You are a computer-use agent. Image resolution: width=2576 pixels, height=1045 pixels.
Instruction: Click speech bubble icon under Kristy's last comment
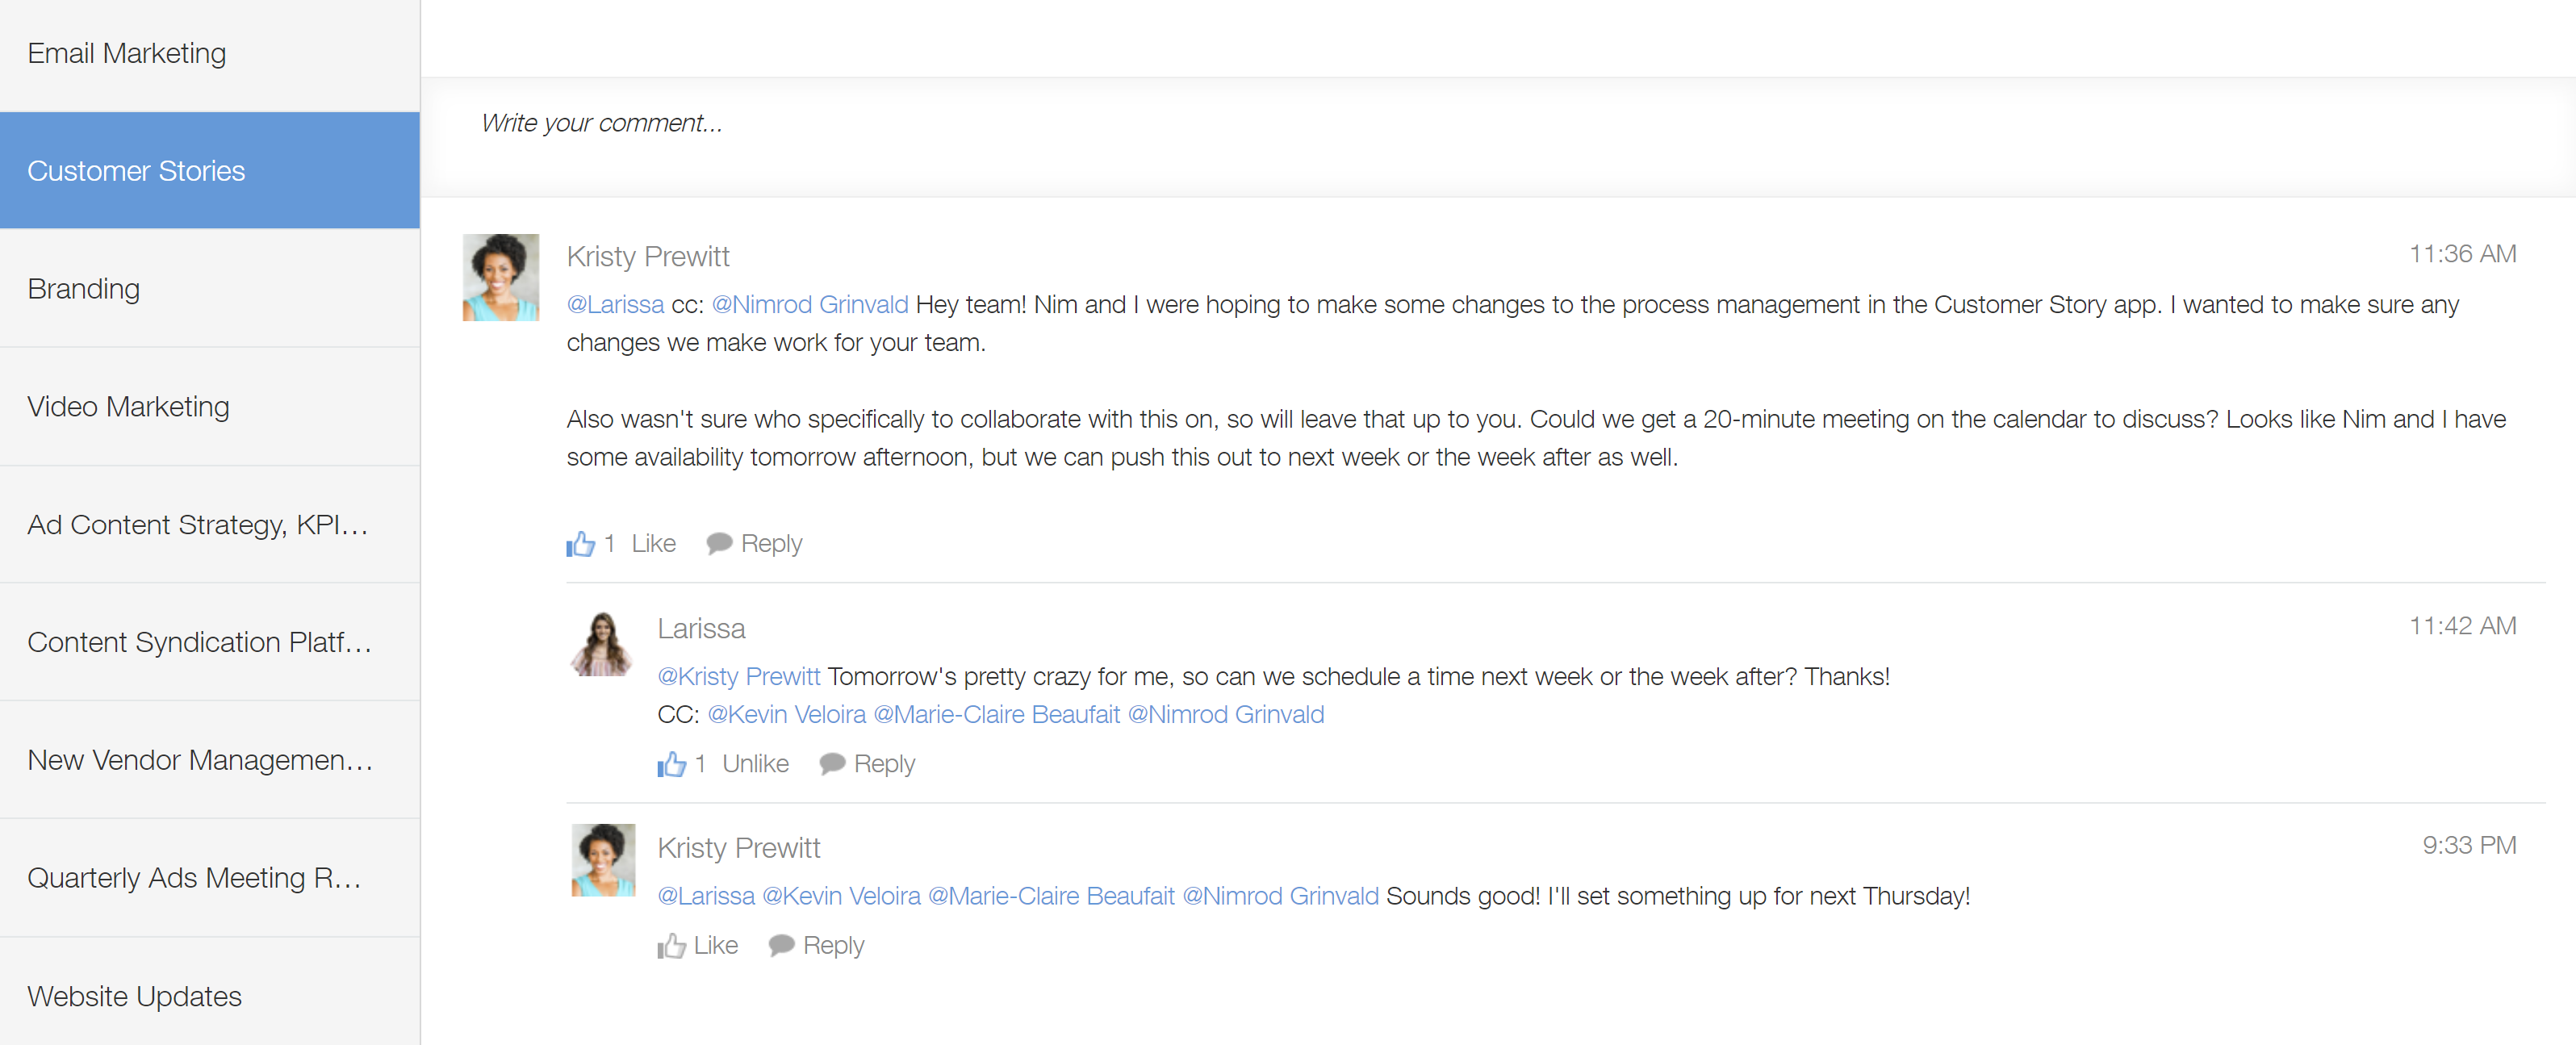point(781,945)
